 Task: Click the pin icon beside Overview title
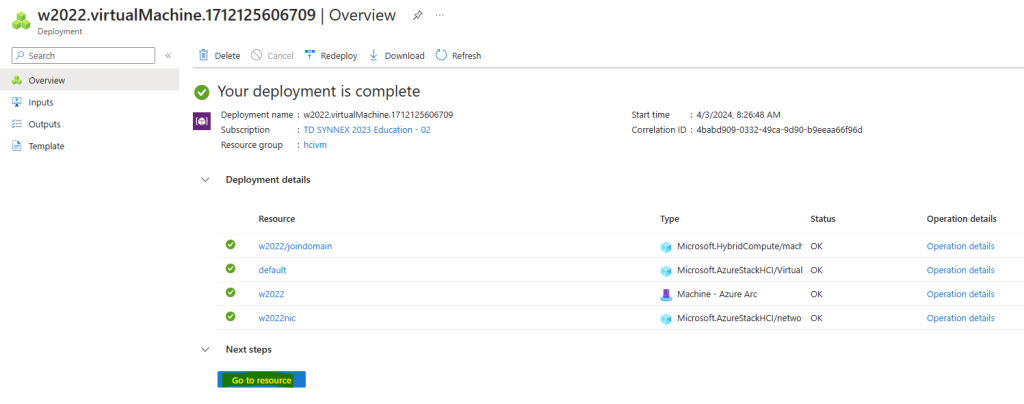[x=417, y=15]
